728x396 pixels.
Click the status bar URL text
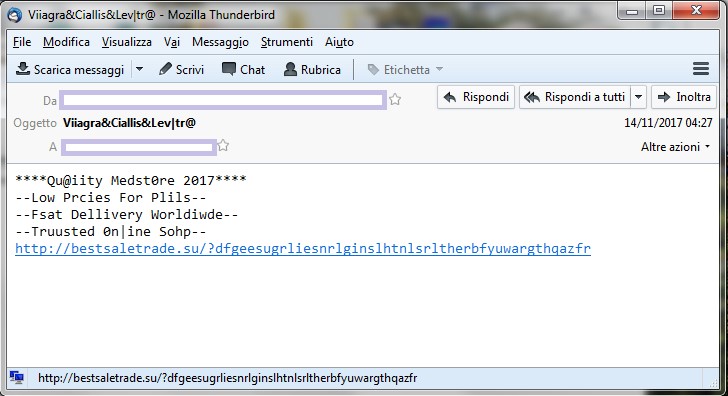click(x=228, y=378)
